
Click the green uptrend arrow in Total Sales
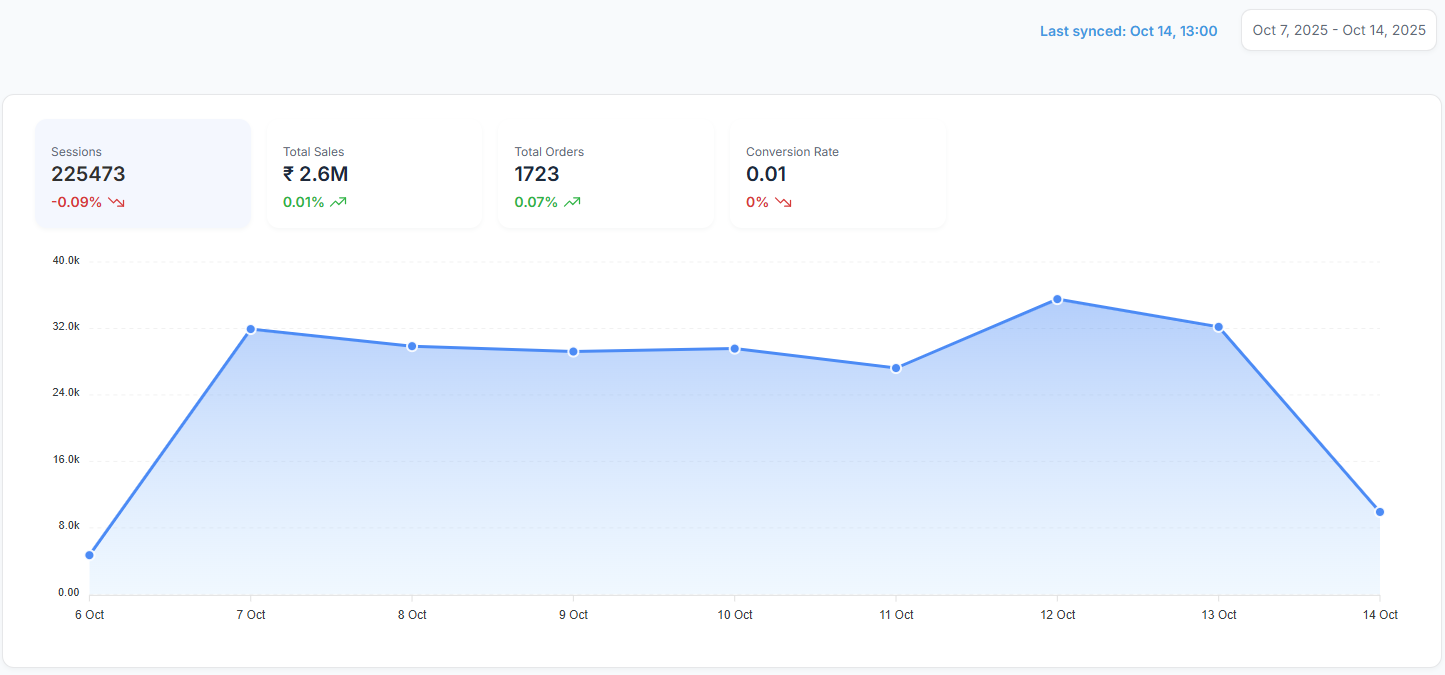pos(339,202)
